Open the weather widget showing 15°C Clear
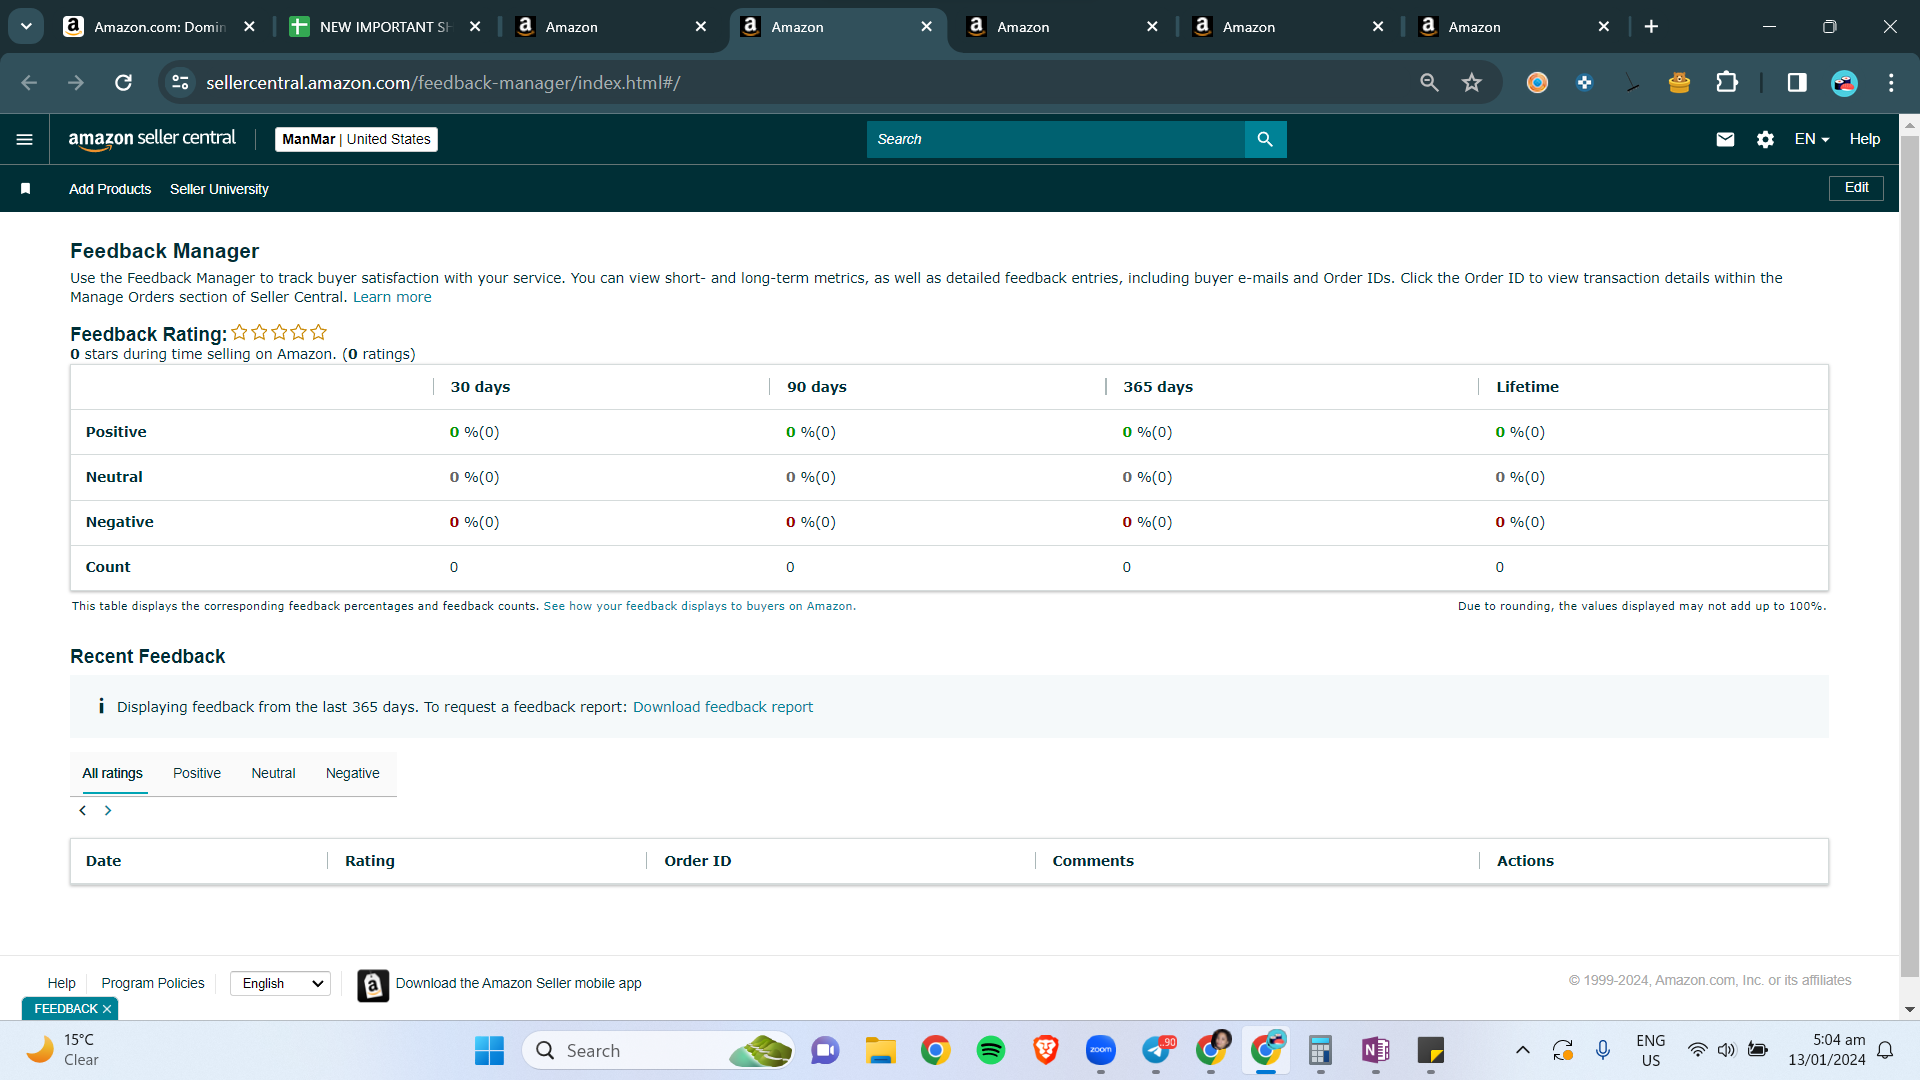The width and height of the screenshot is (1920, 1080). click(62, 1051)
